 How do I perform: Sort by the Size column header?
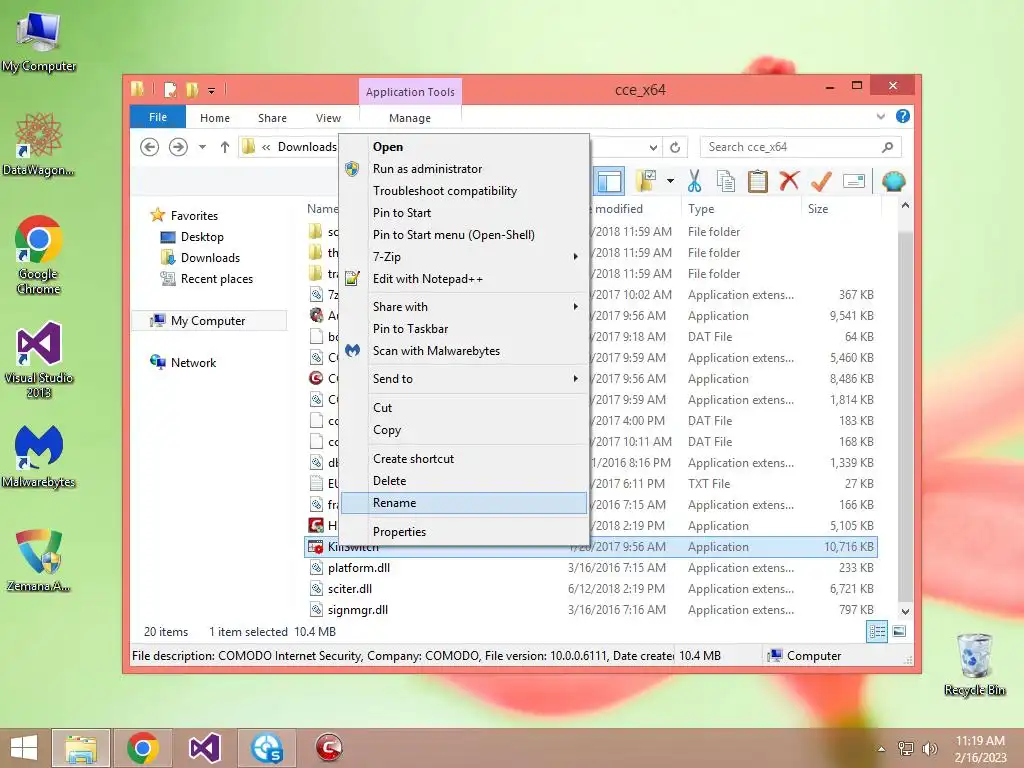click(x=841, y=209)
